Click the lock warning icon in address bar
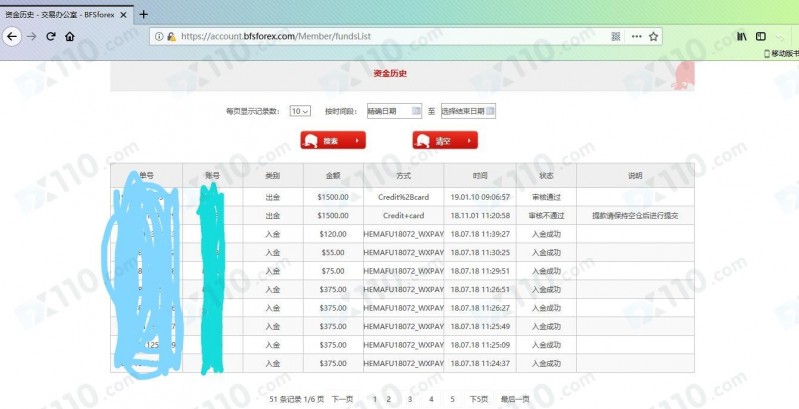 pos(171,37)
